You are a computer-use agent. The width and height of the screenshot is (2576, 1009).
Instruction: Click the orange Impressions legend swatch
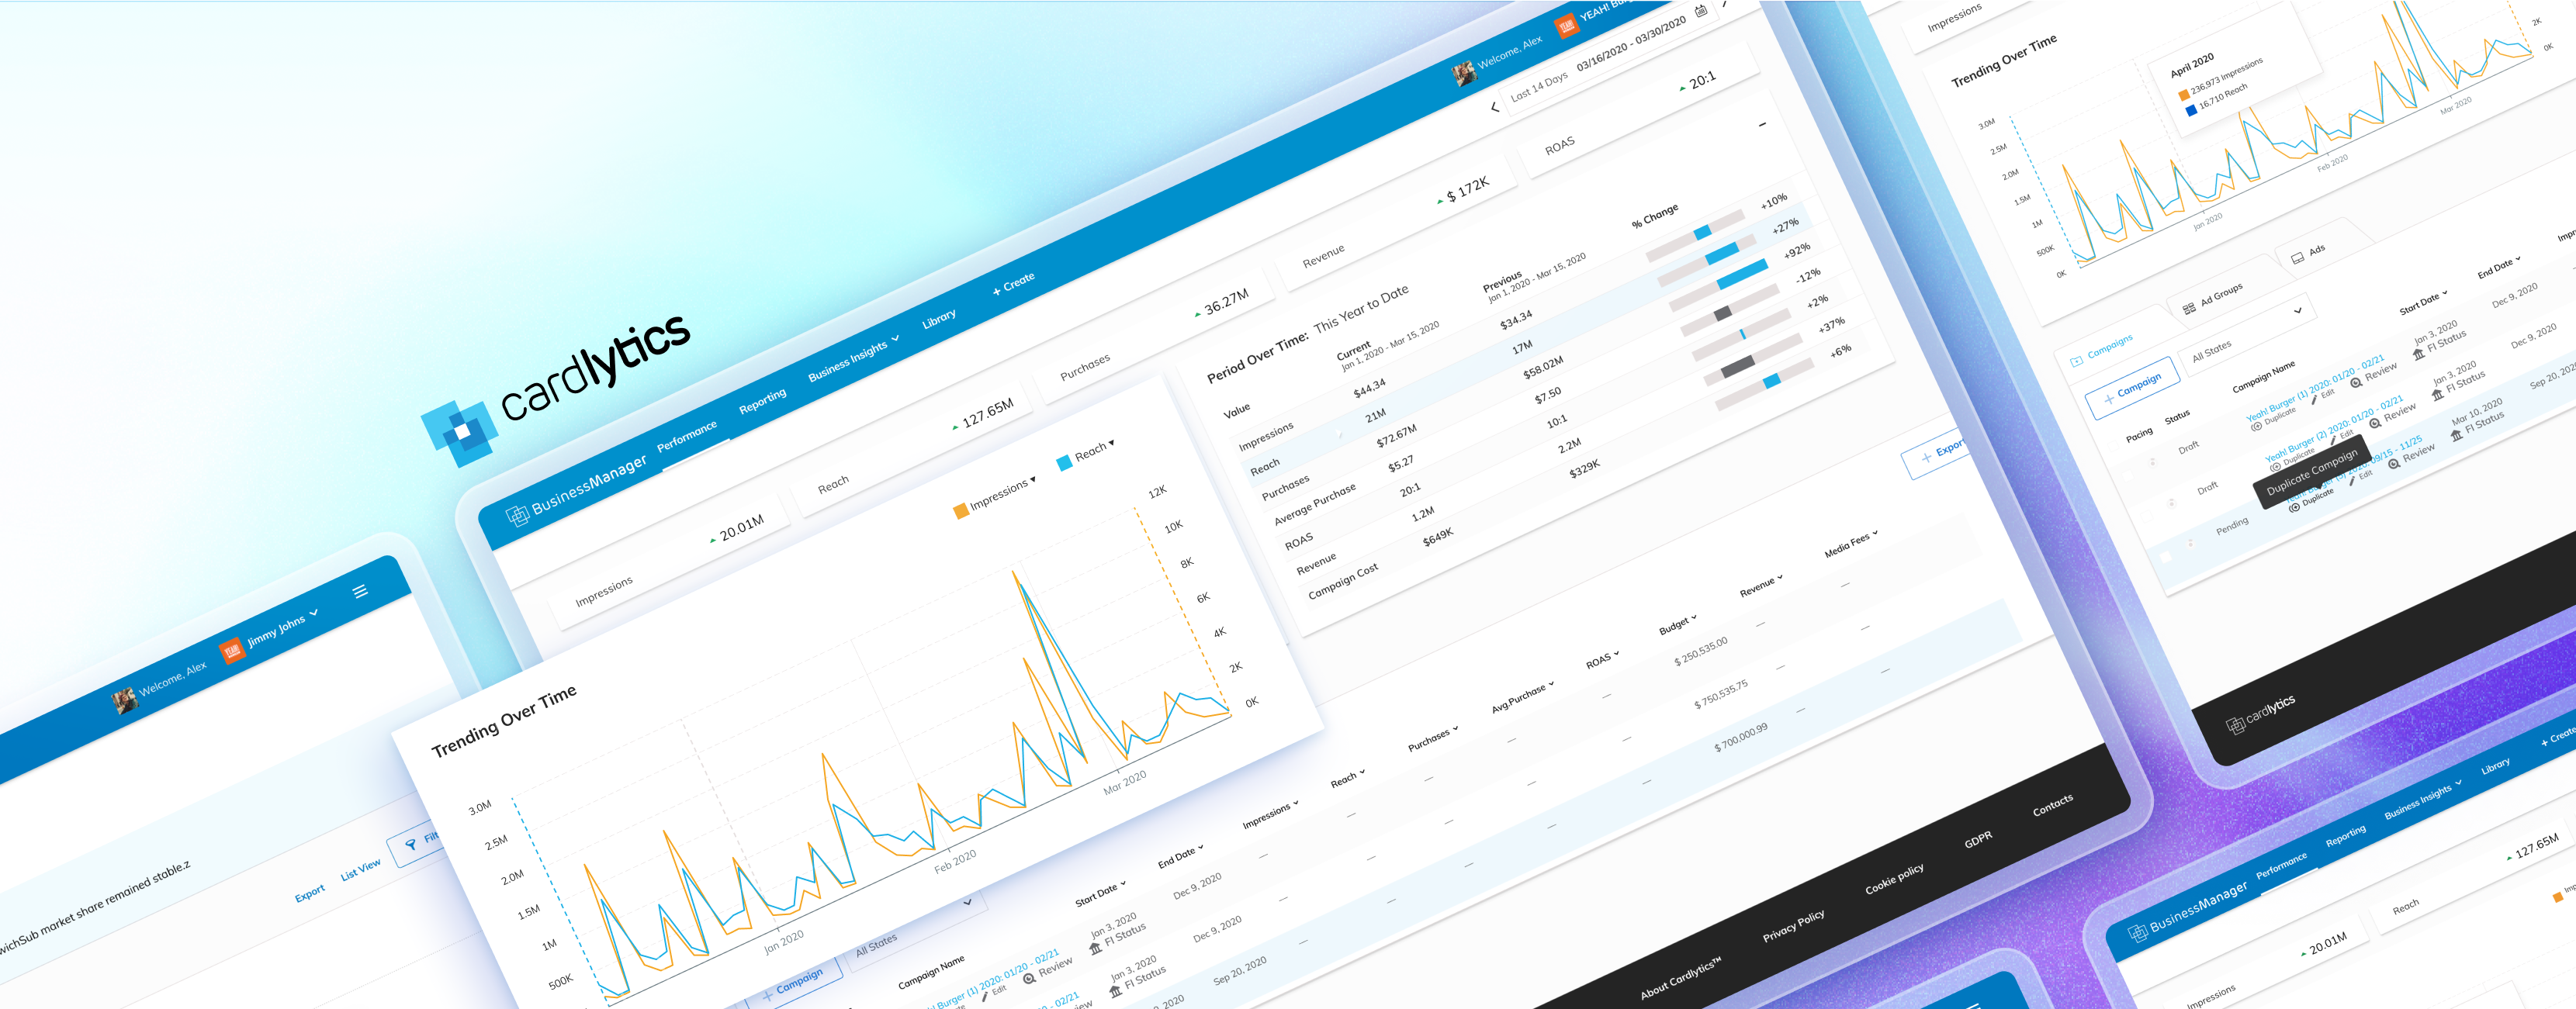point(961,511)
